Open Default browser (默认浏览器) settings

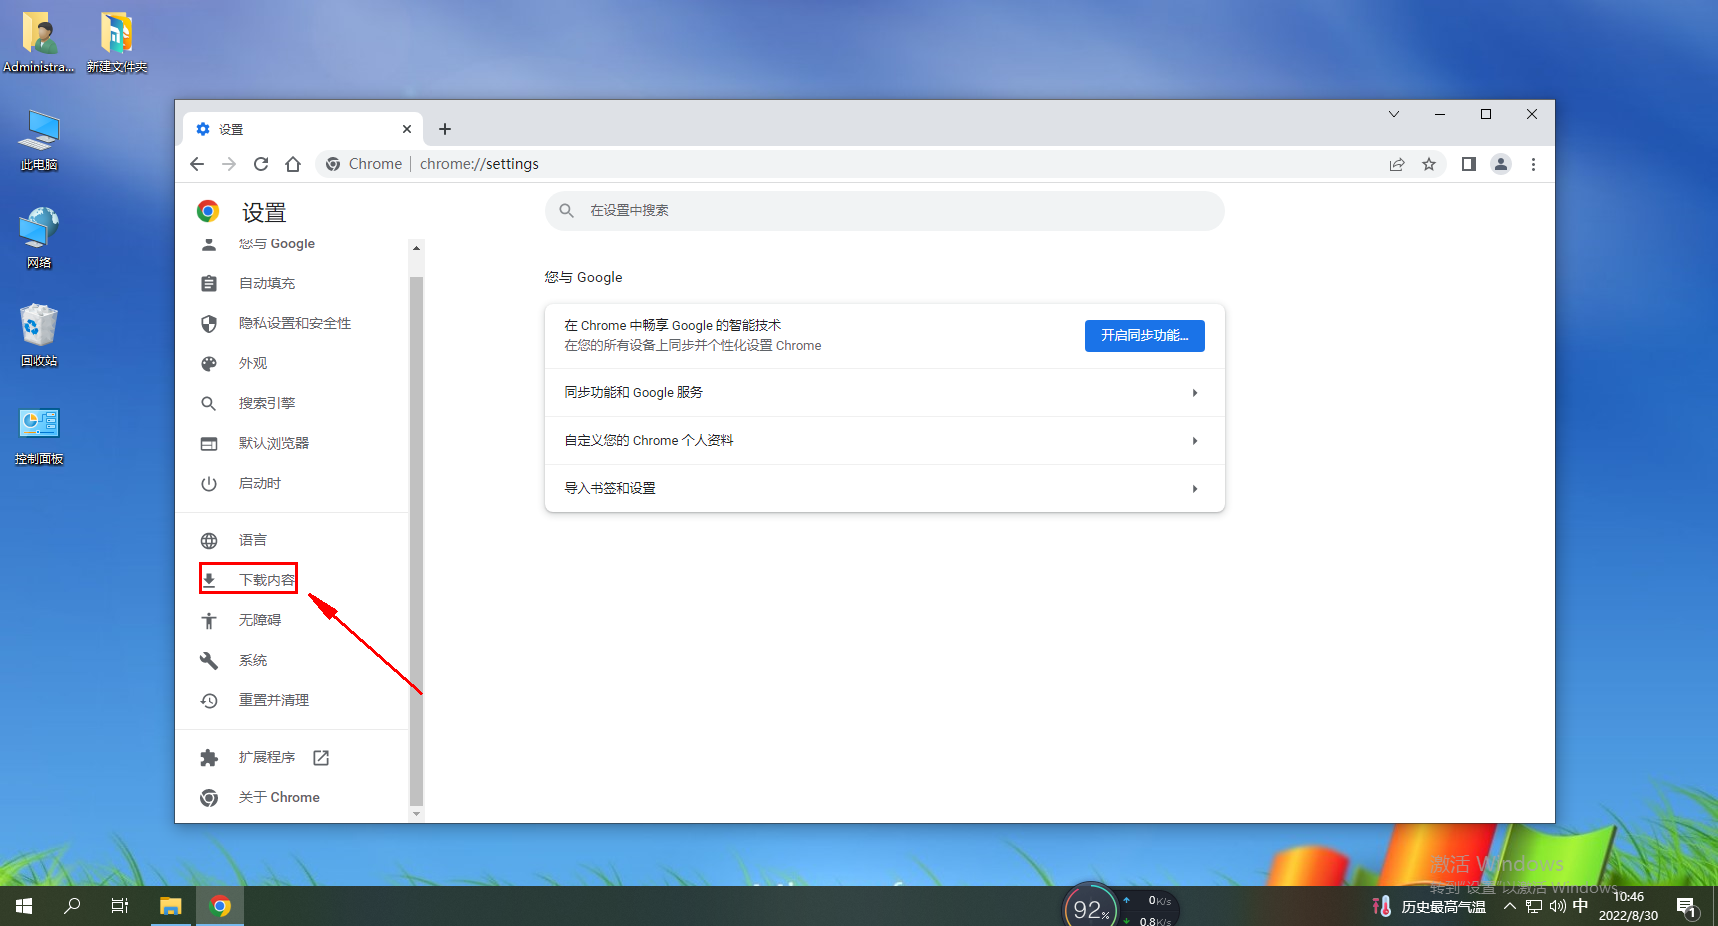pyautogui.click(x=274, y=442)
